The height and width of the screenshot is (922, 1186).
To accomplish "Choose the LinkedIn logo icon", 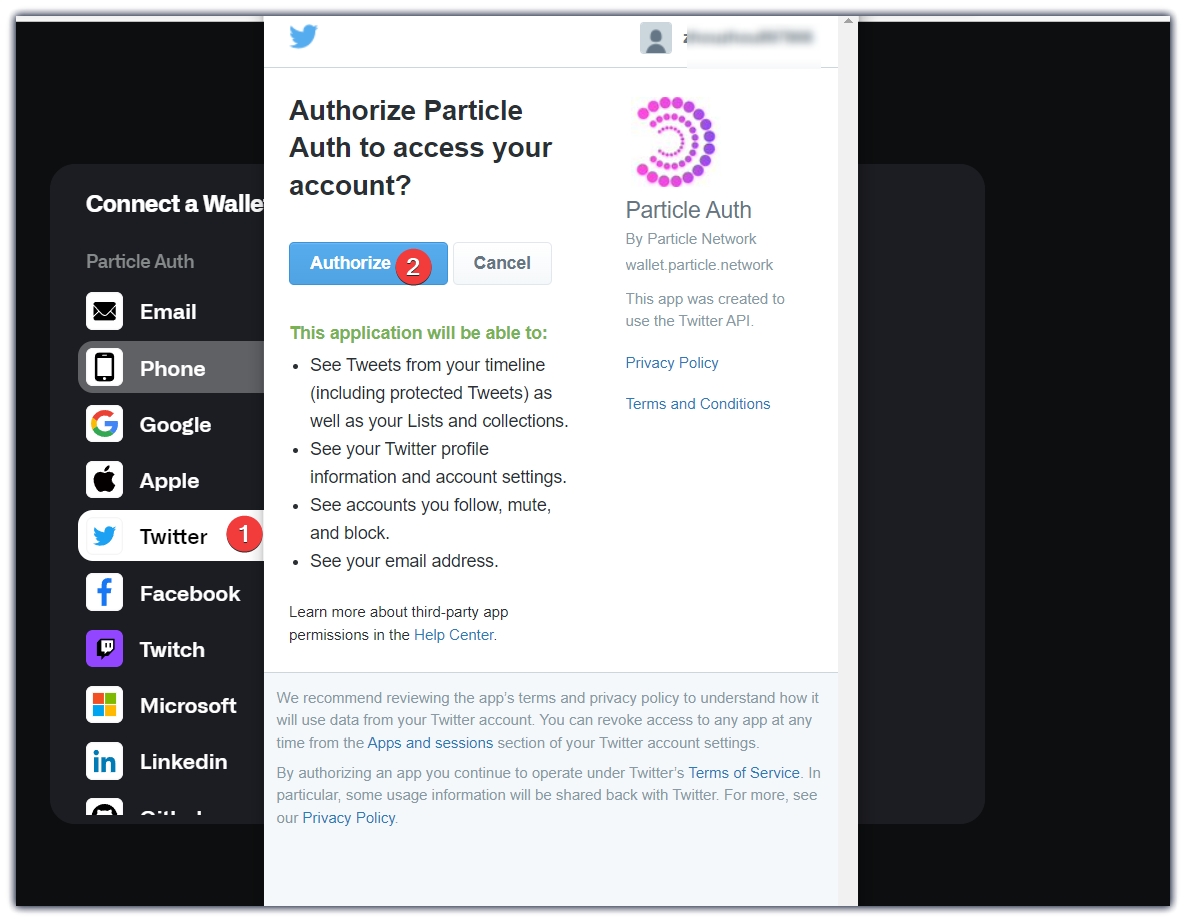I will coord(105,761).
